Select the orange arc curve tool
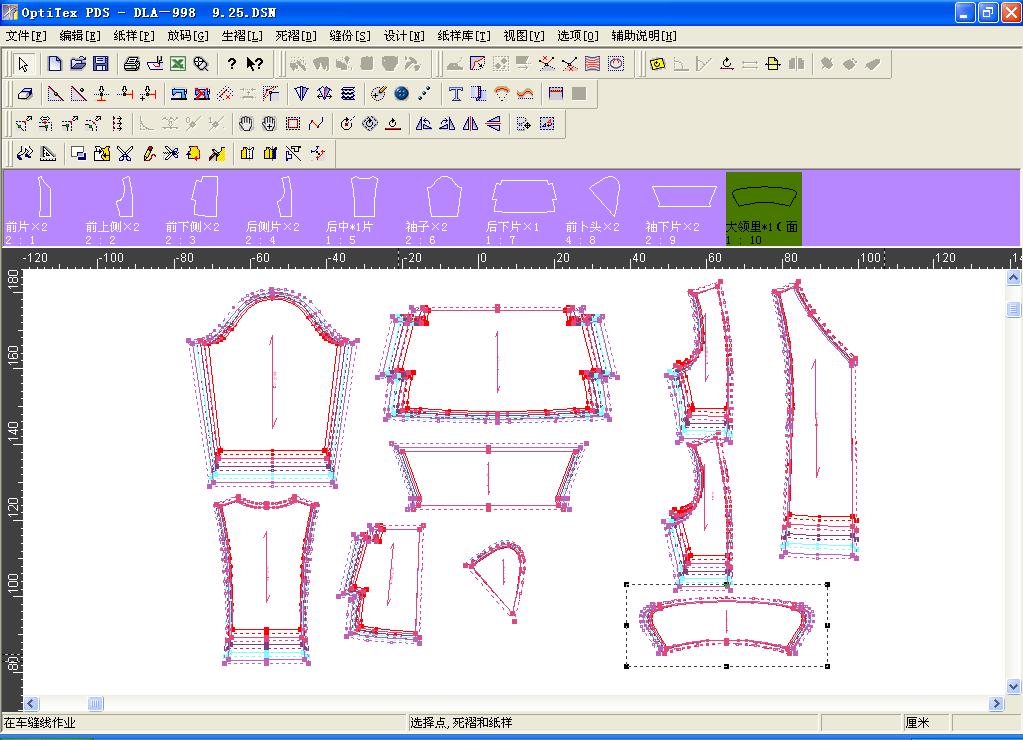The height and width of the screenshot is (740, 1023). click(x=502, y=94)
